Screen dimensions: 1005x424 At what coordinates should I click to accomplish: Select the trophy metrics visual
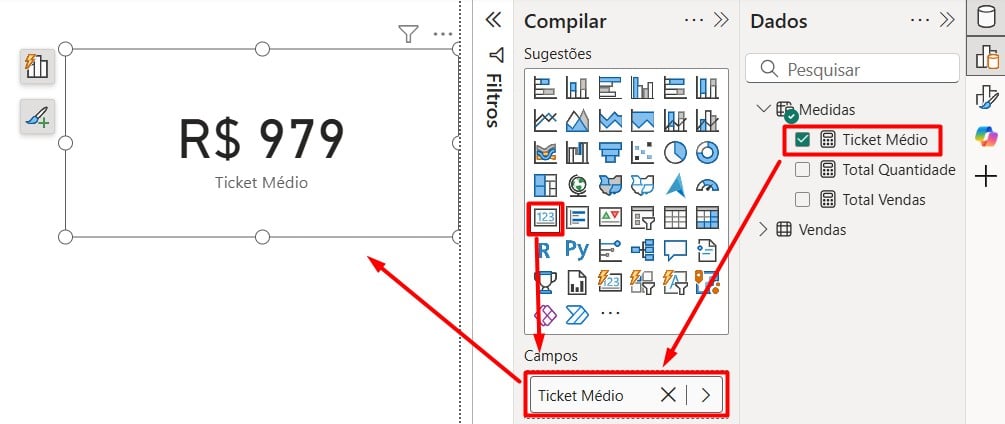pos(545,282)
